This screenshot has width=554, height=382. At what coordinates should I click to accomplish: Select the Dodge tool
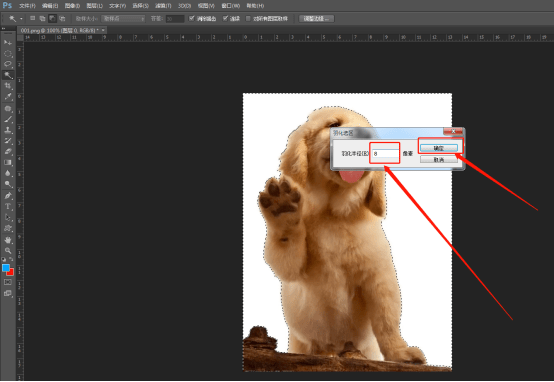click(8, 184)
